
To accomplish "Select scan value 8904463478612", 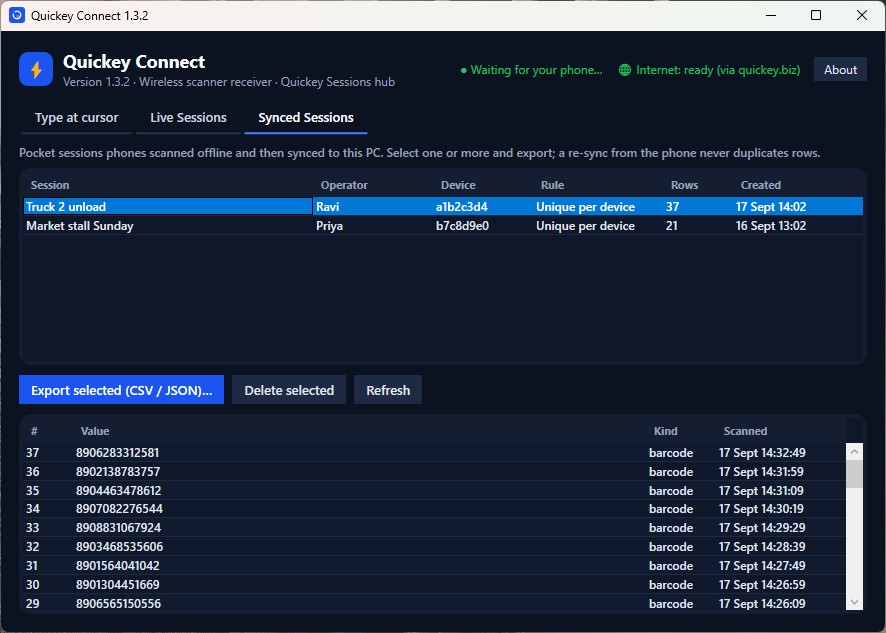I will click(x=434, y=491).
